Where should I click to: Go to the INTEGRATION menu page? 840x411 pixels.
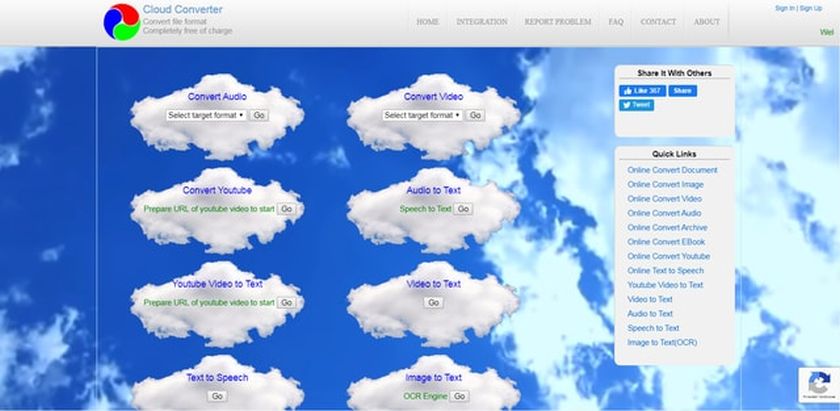point(481,22)
